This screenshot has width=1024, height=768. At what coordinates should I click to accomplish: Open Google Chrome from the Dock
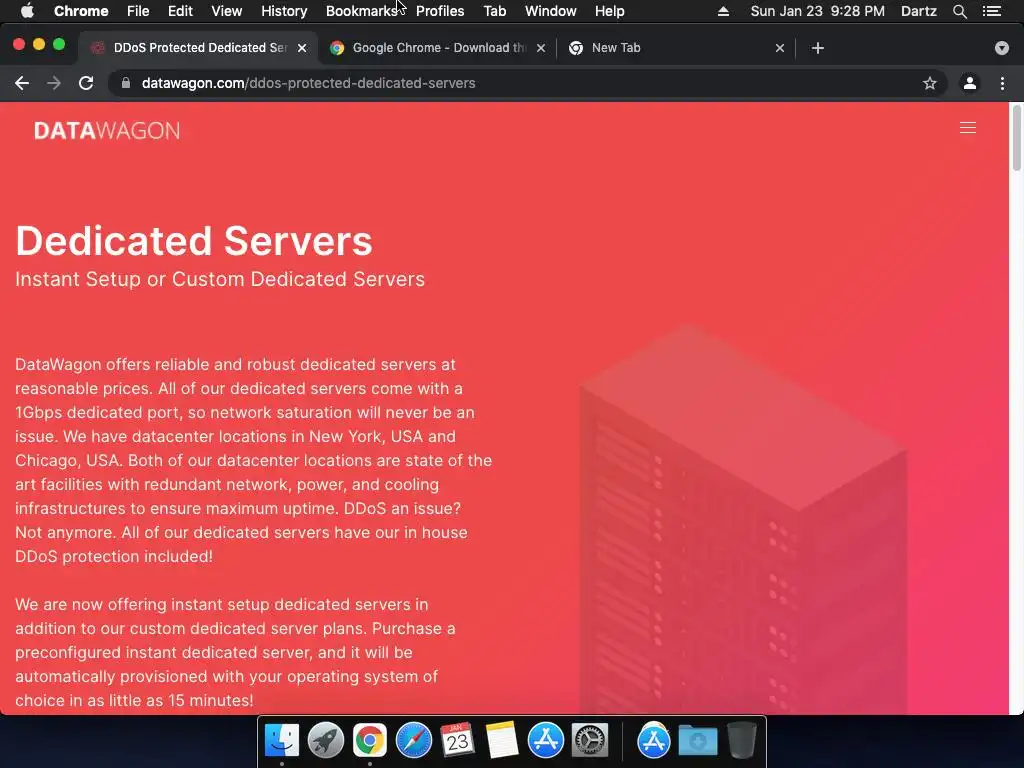tap(370, 741)
